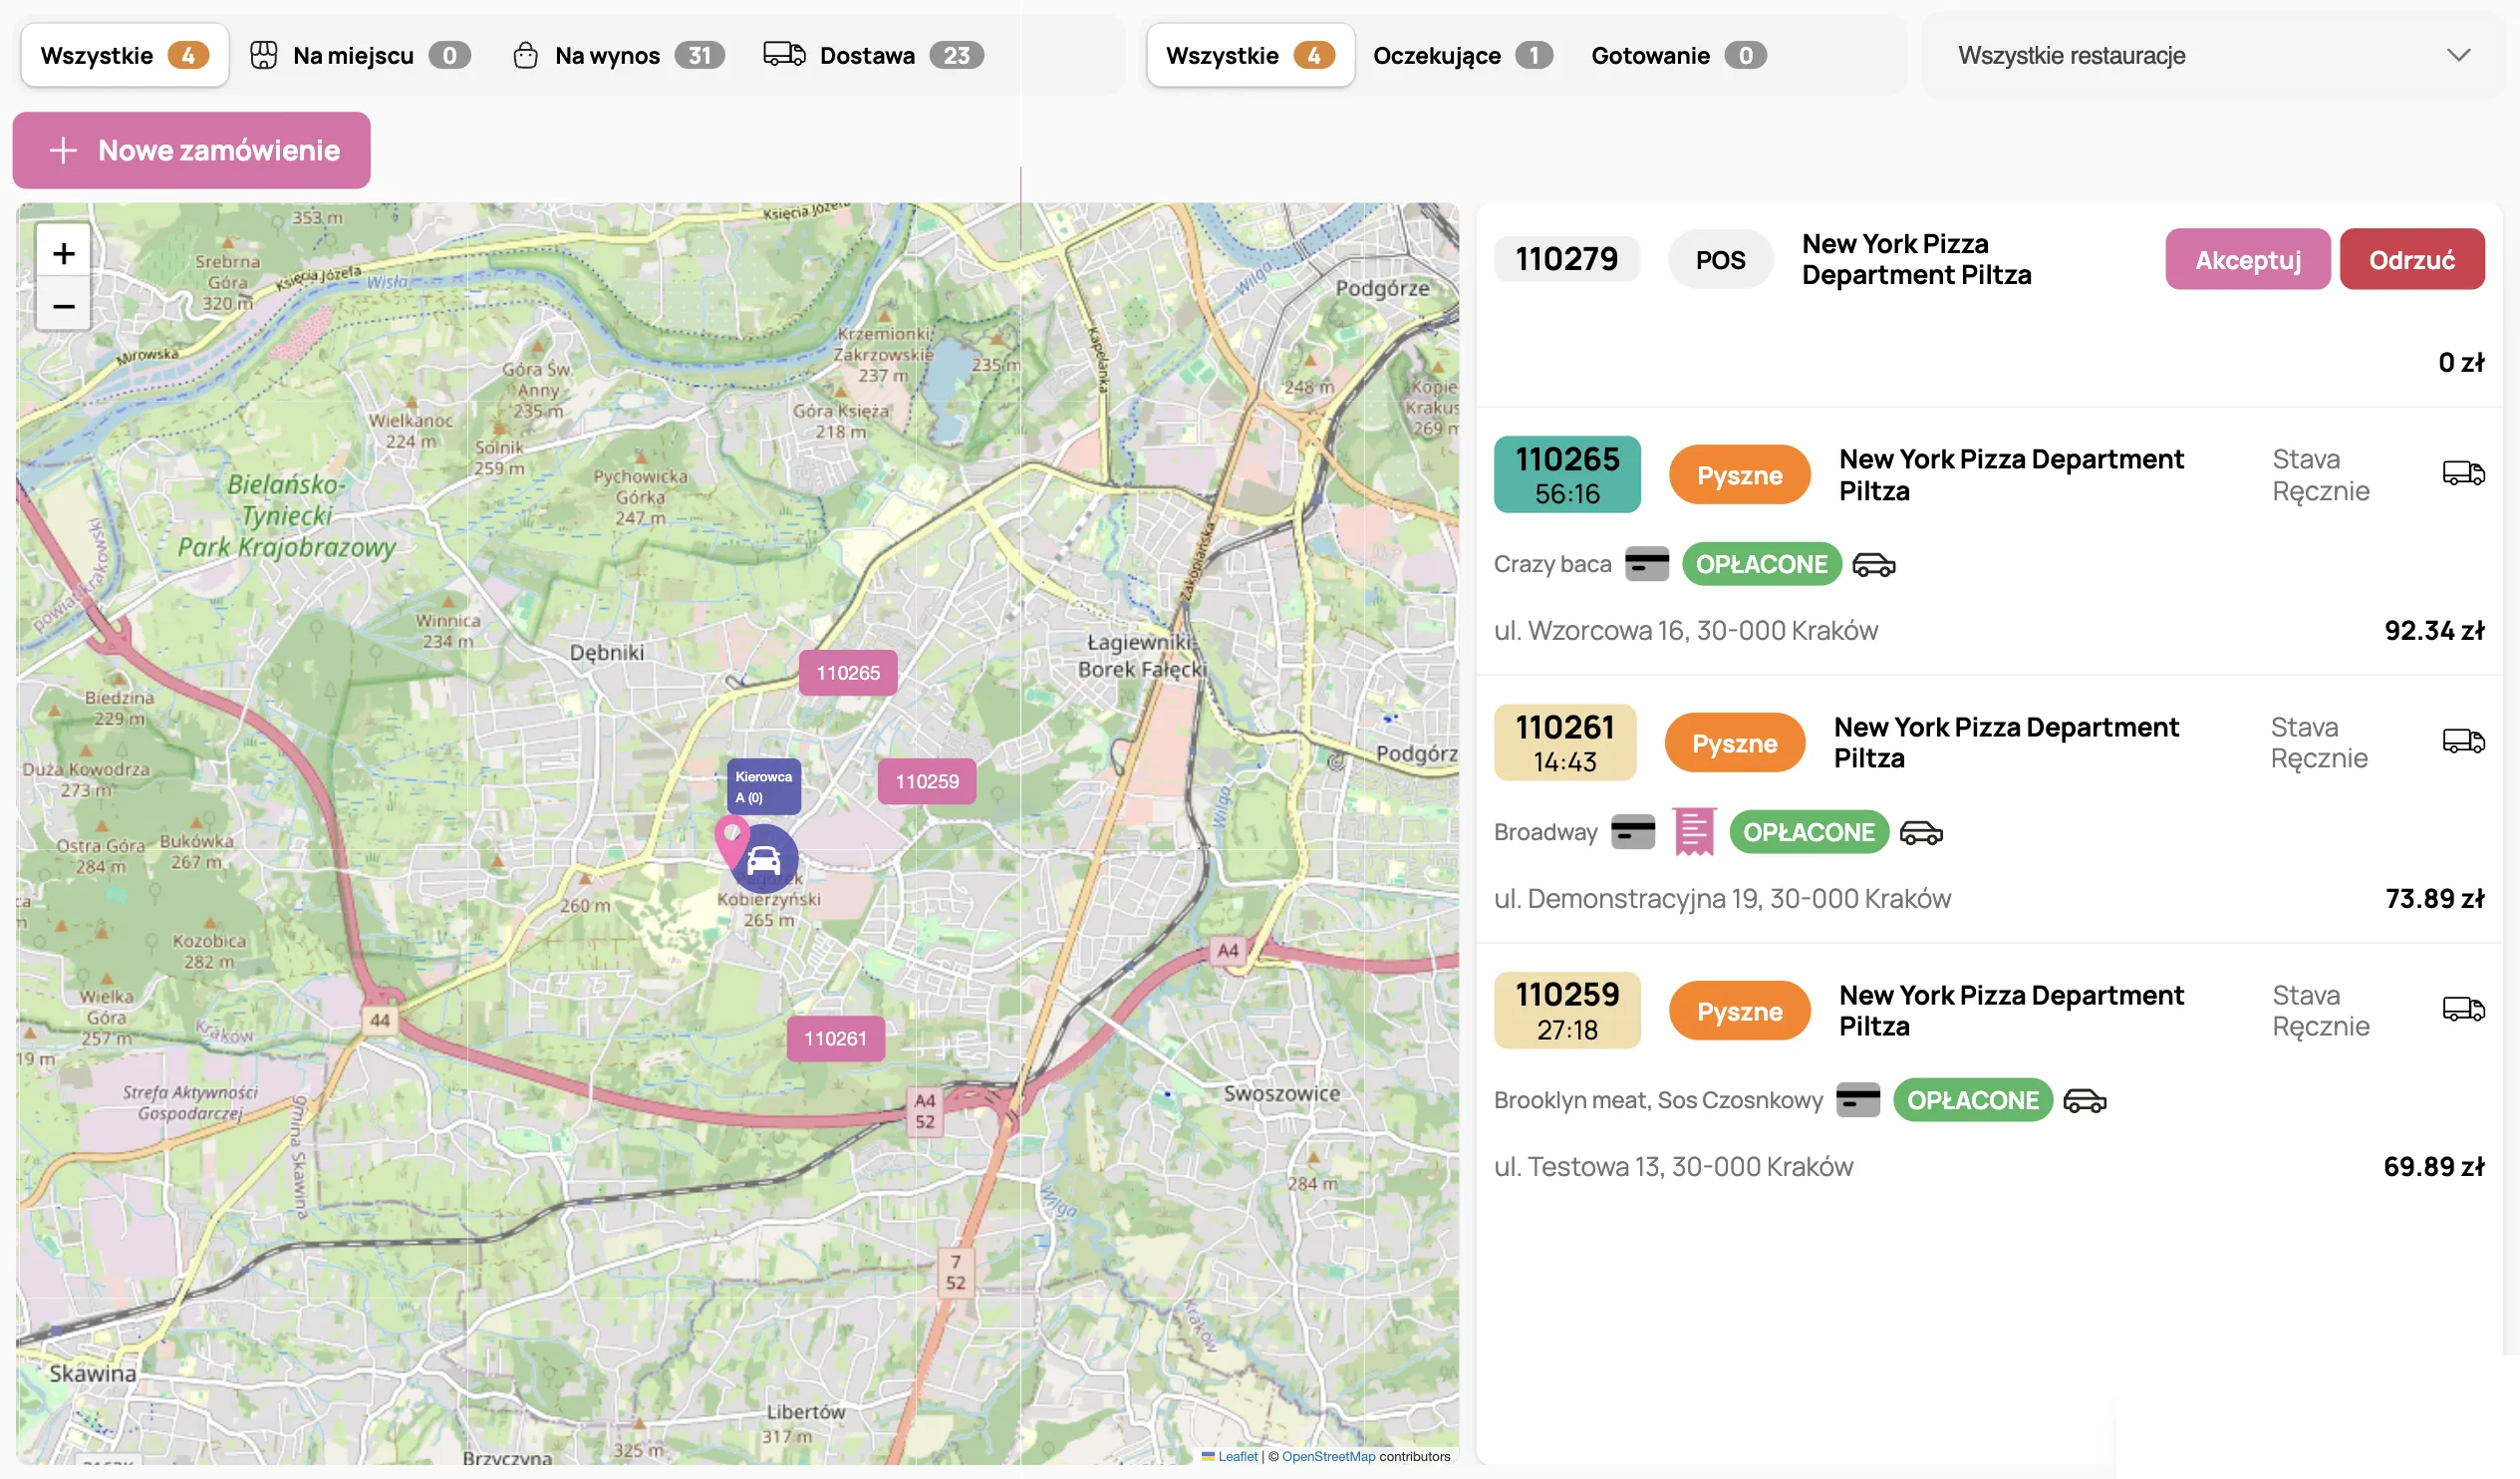Reject order 110279 with Odrzuć
This screenshot has height=1479, width=2520.
tap(2411, 259)
